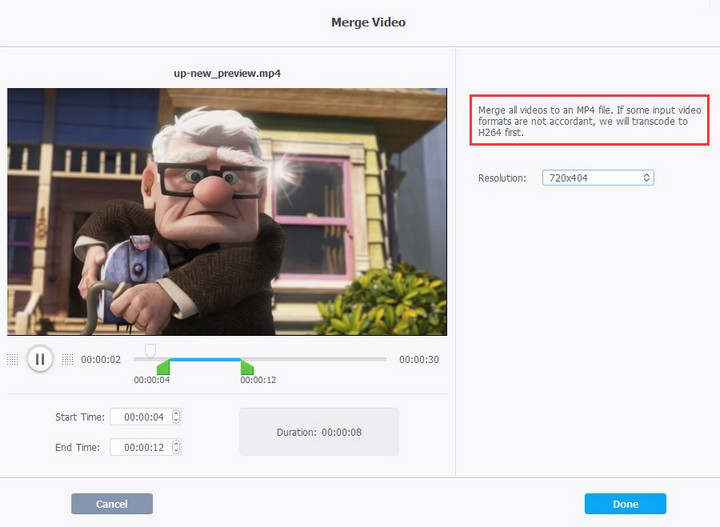Click the dotted grip icon left of pause
The image size is (720, 527).
tap(13, 359)
